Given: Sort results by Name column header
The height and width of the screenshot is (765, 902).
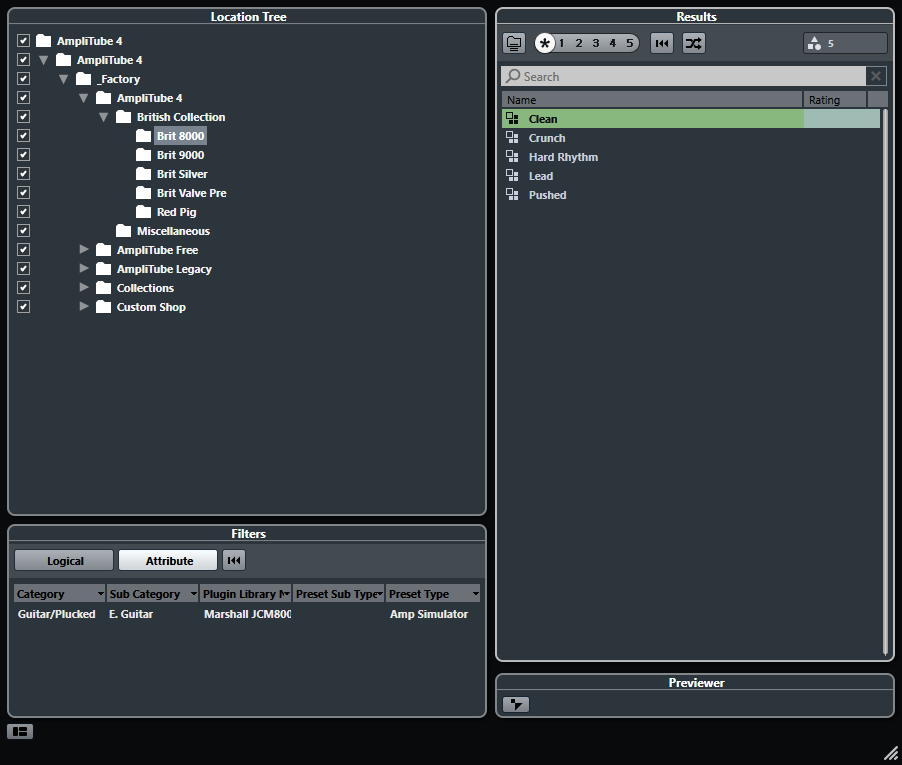Looking at the screenshot, I should [x=652, y=100].
